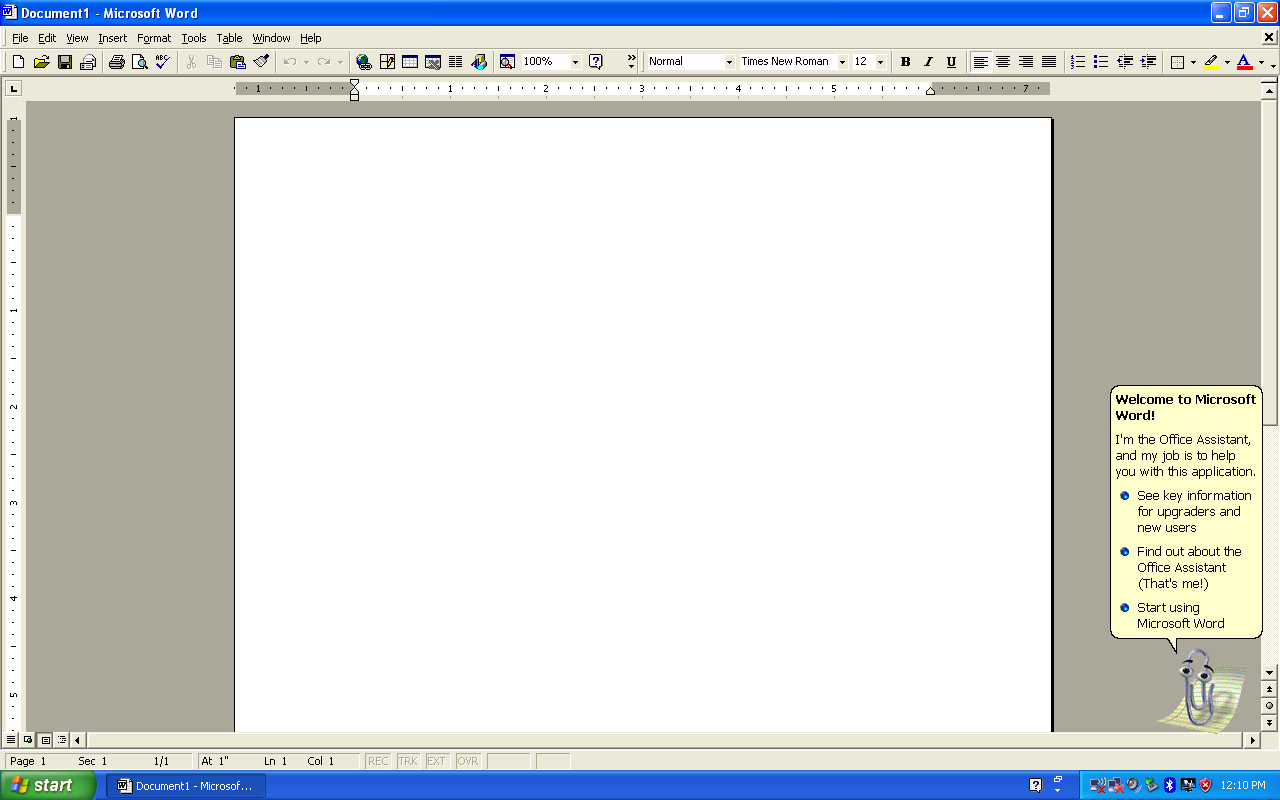The image size is (1280, 800).
Task: Enable Center paragraph alignment
Action: tap(1003, 62)
